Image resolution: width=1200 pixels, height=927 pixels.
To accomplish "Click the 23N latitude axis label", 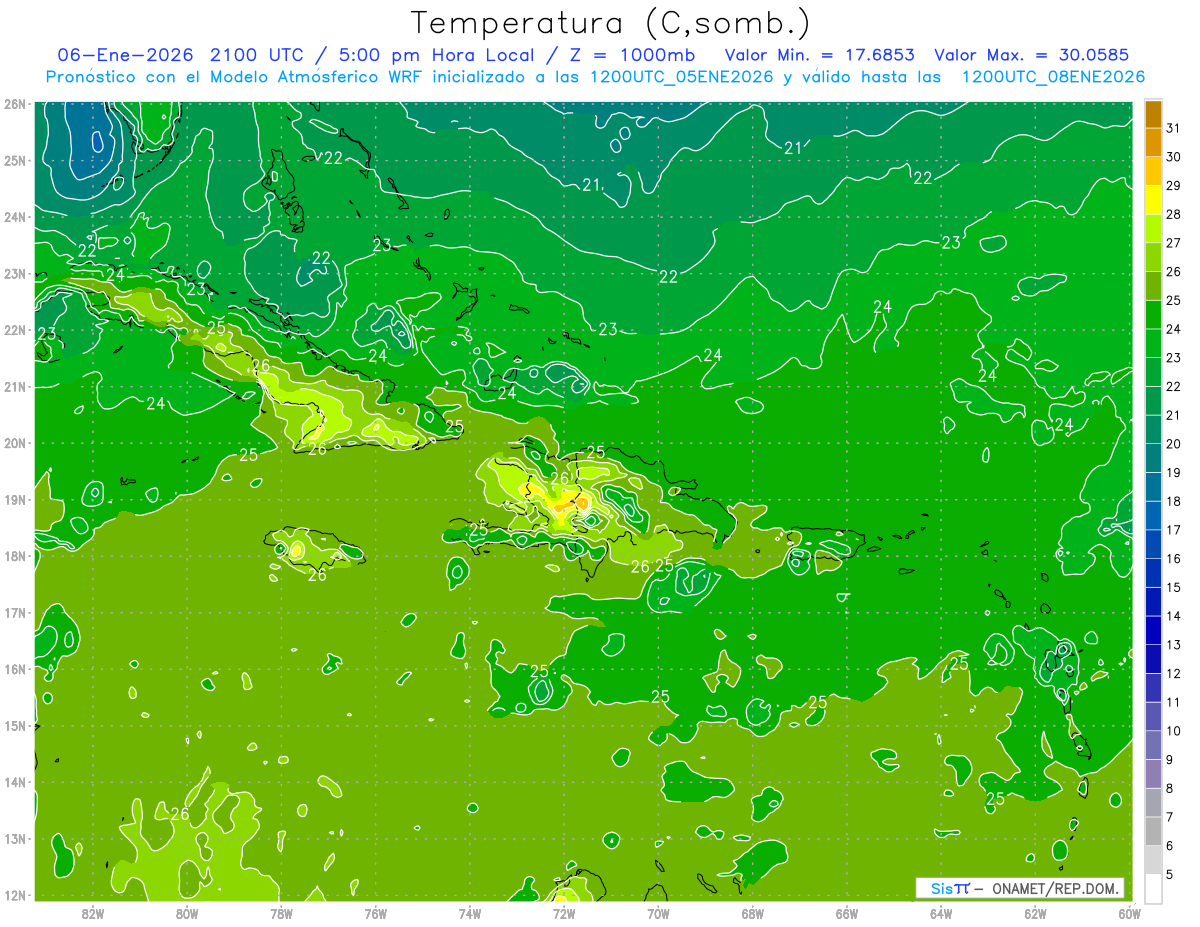I will [x=15, y=274].
